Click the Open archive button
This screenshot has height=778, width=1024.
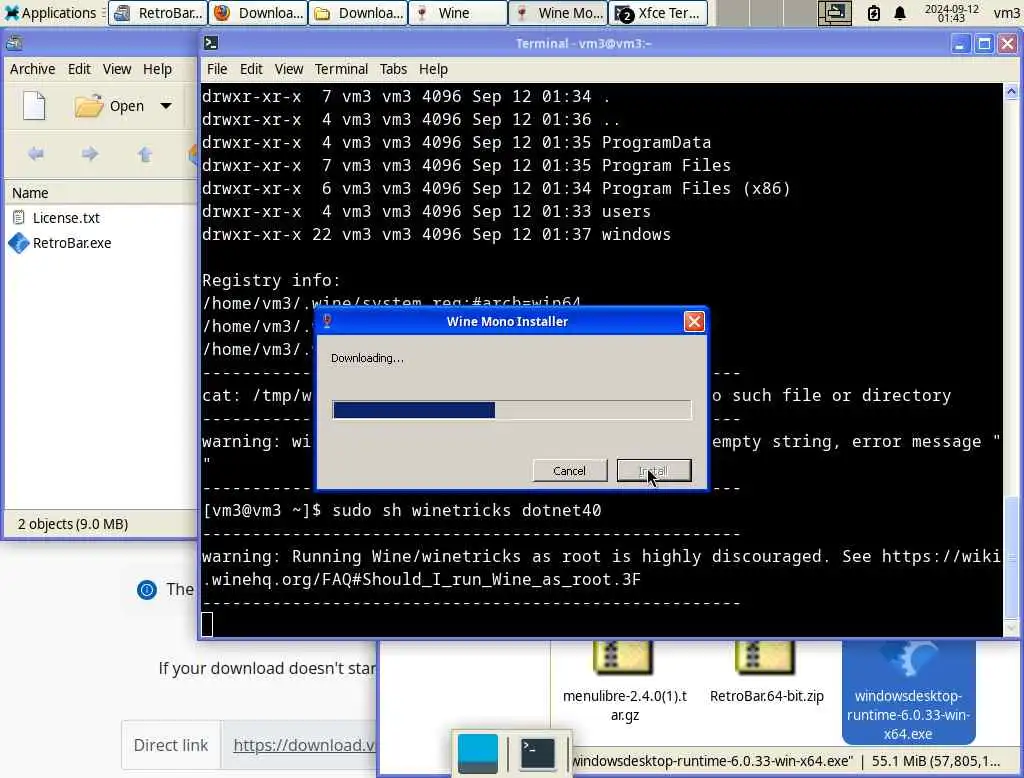click(109, 106)
